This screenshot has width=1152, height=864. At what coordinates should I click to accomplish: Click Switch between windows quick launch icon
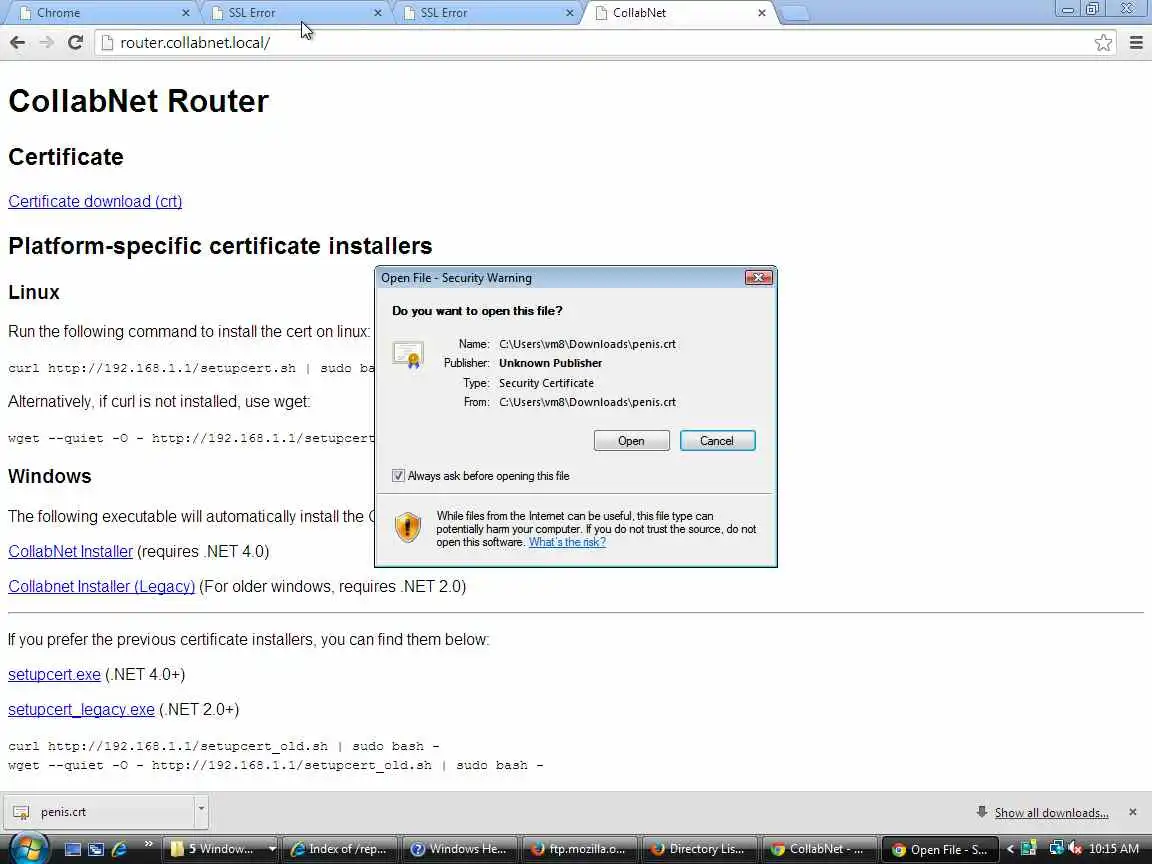coord(96,849)
